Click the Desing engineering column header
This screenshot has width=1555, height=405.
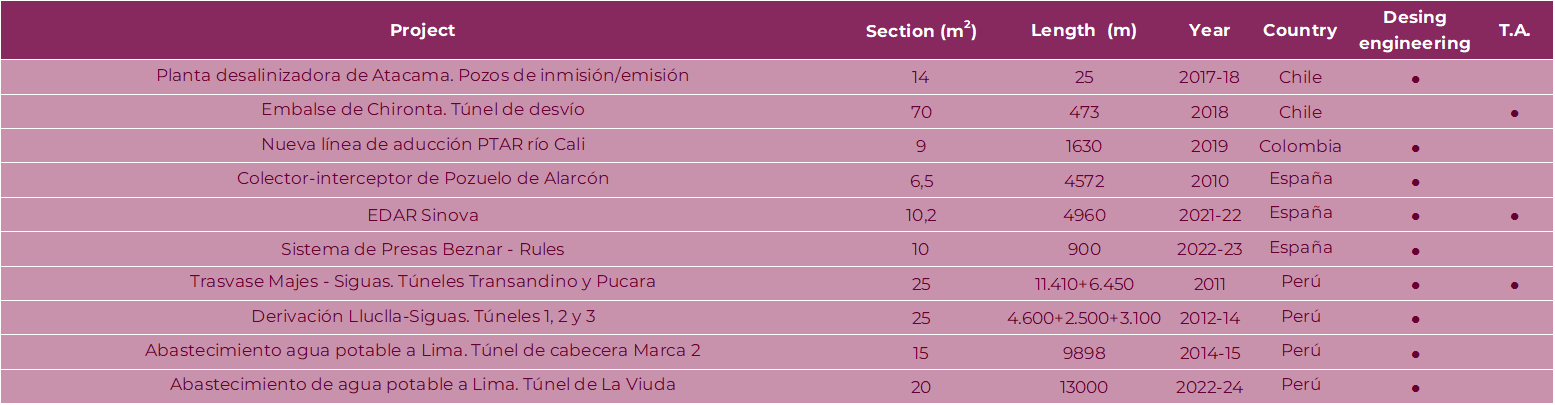click(1415, 30)
